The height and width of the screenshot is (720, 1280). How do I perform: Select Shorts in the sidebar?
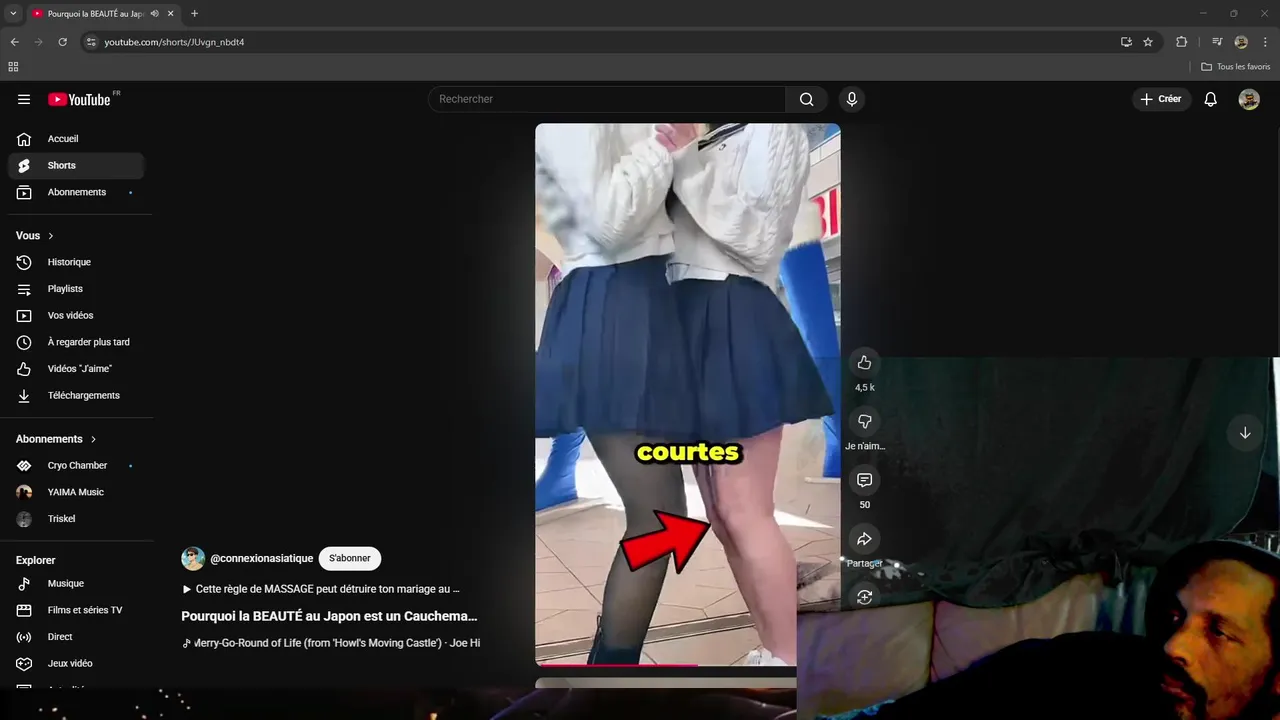coord(76,165)
